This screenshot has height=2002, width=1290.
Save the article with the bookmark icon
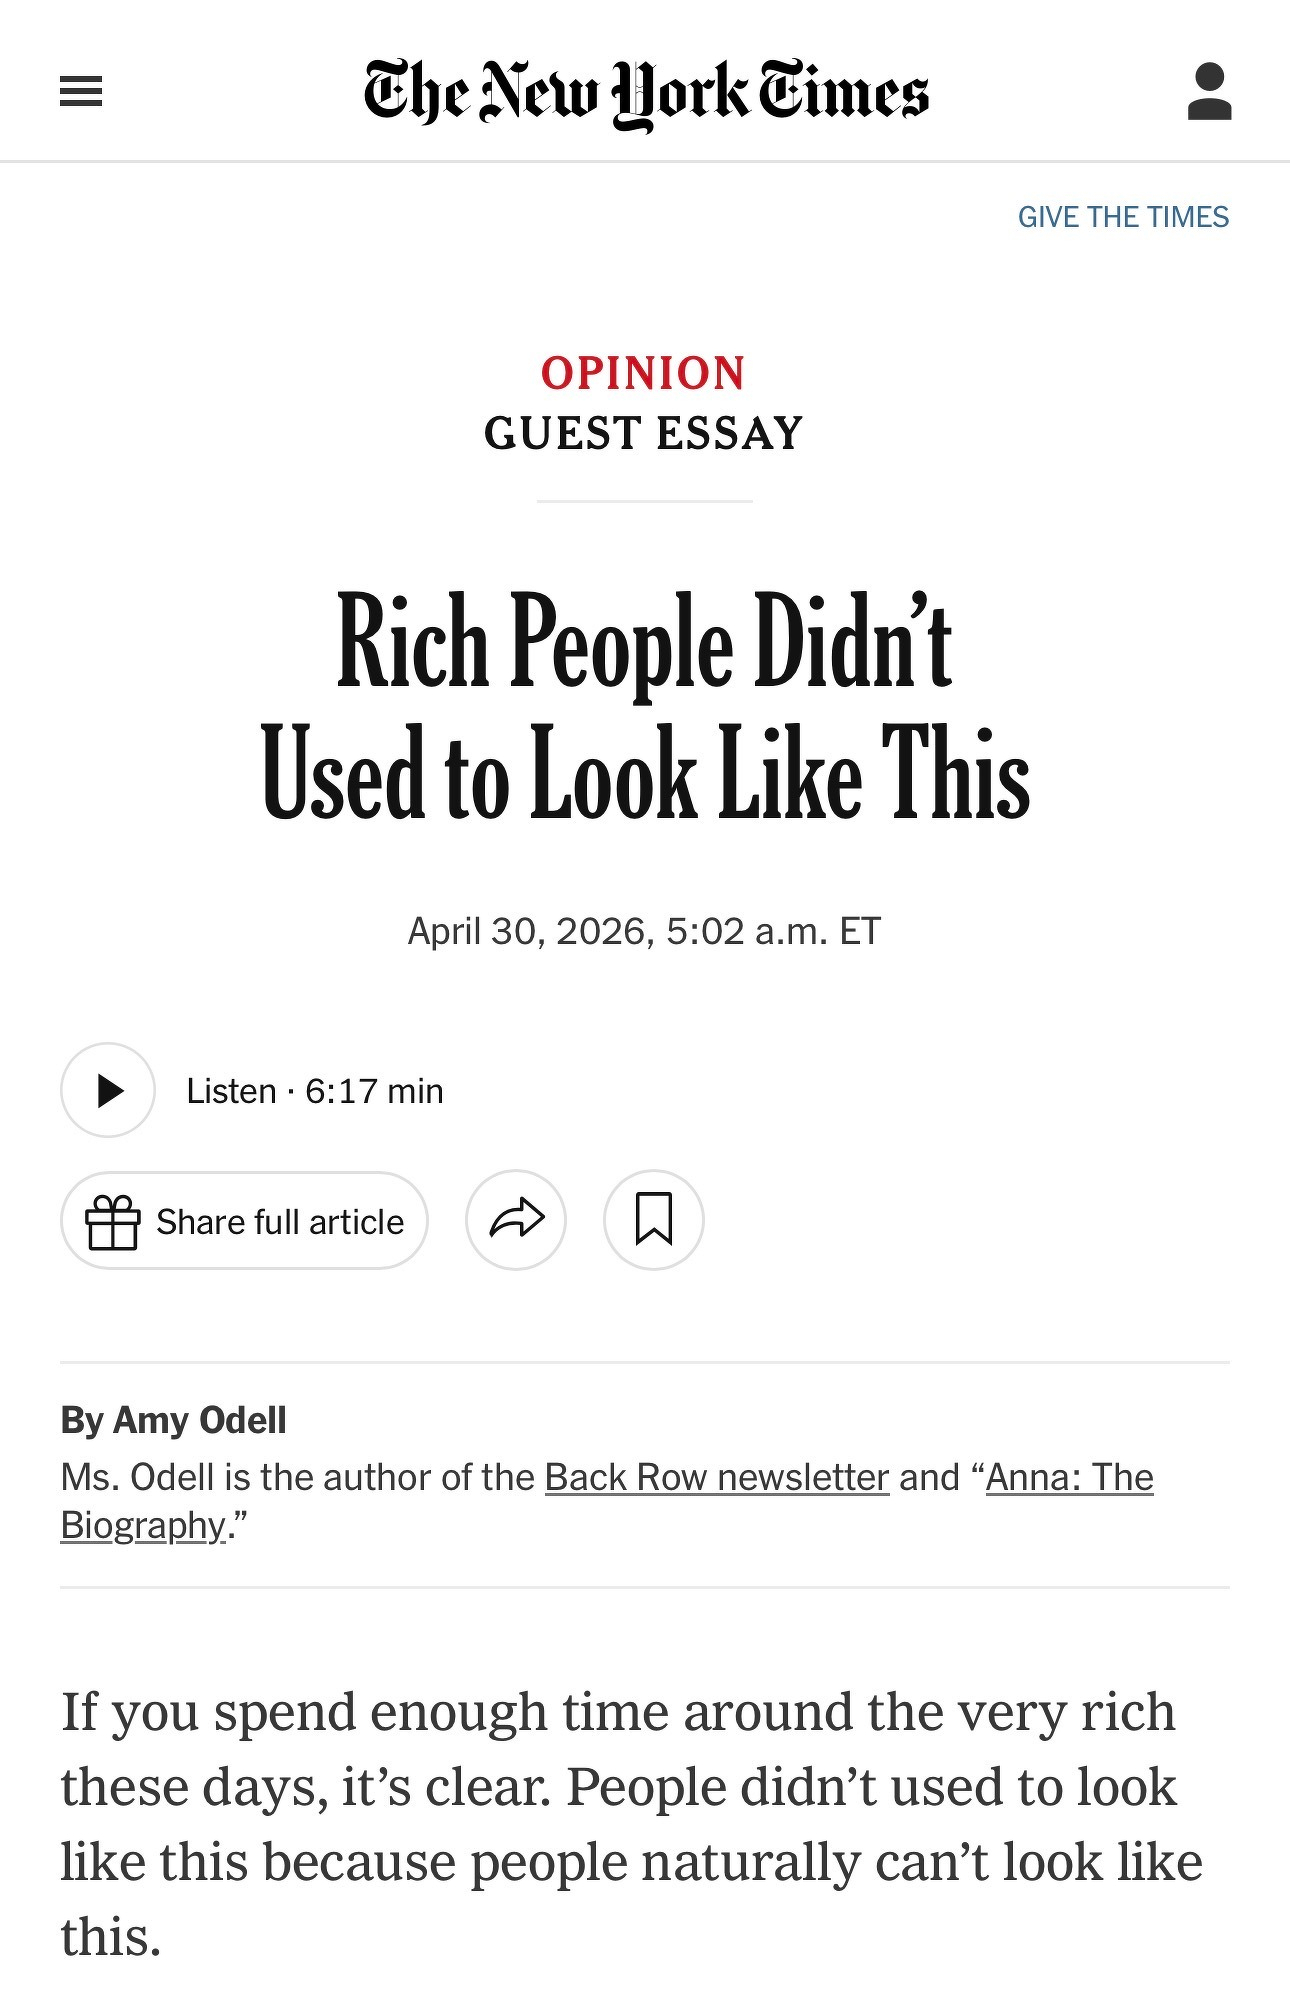click(x=653, y=1219)
